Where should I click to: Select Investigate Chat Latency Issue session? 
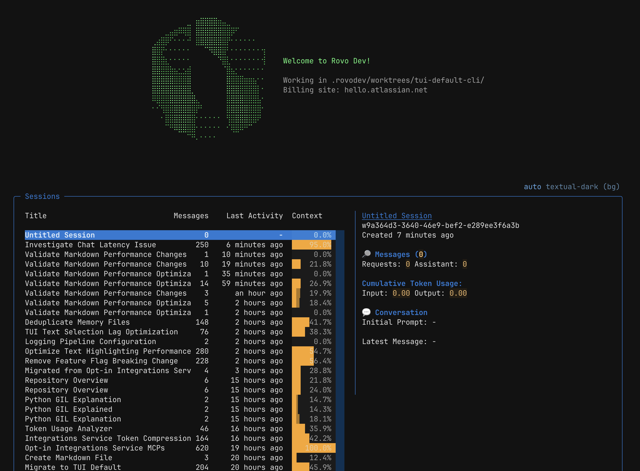(x=180, y=245)
